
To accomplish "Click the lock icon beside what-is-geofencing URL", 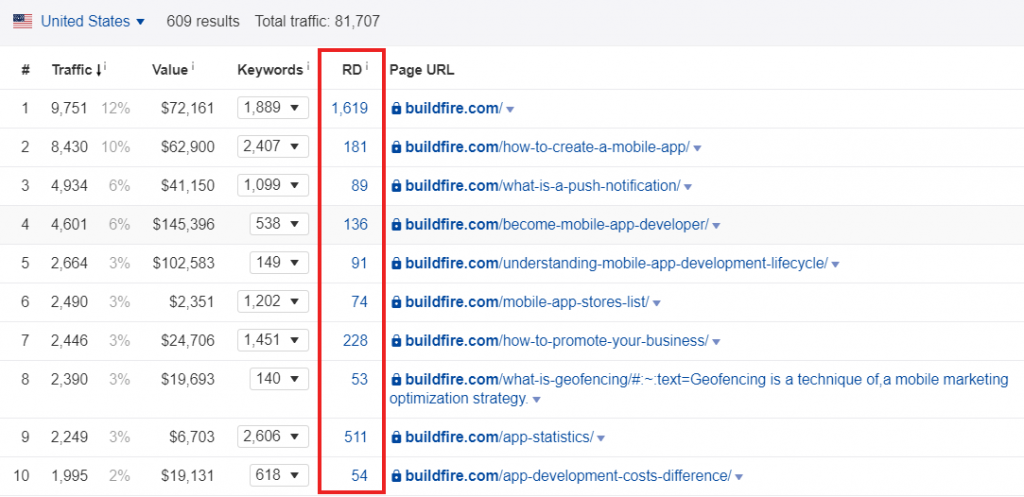I will coord(396,380).
